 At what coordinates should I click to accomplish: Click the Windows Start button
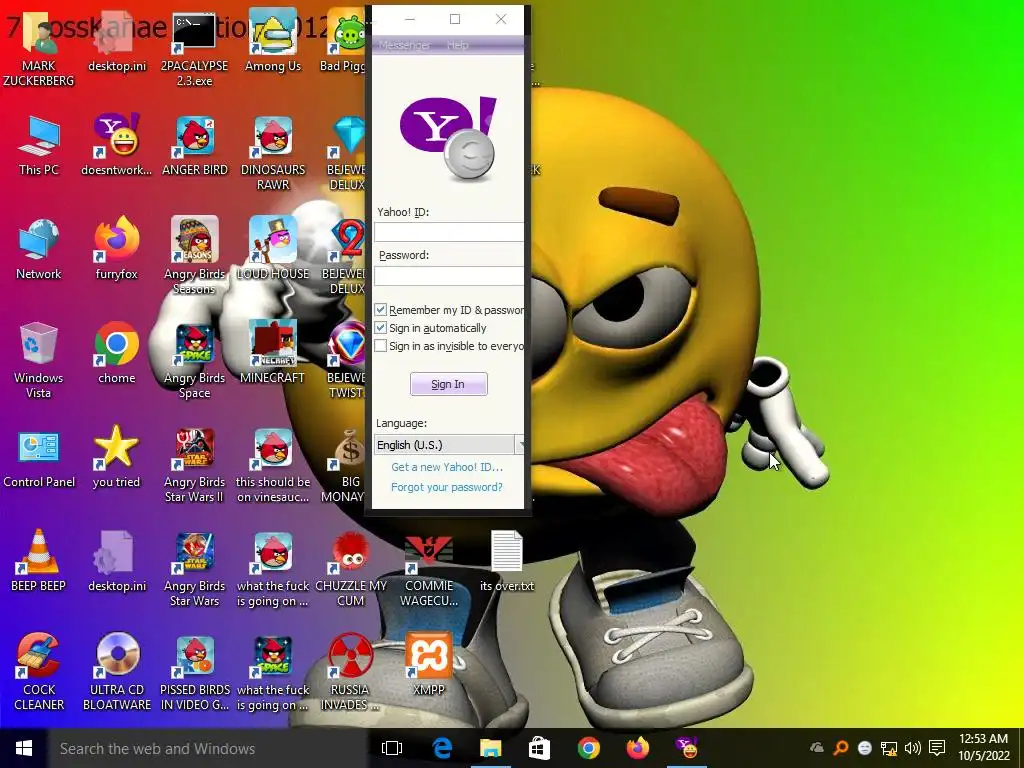tap(24, 748)
